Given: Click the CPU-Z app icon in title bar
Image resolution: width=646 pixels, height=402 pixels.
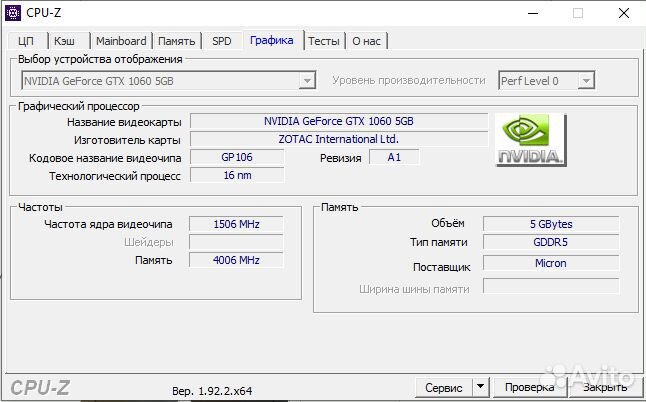Looking at the screenshot, I should [12, 13].
